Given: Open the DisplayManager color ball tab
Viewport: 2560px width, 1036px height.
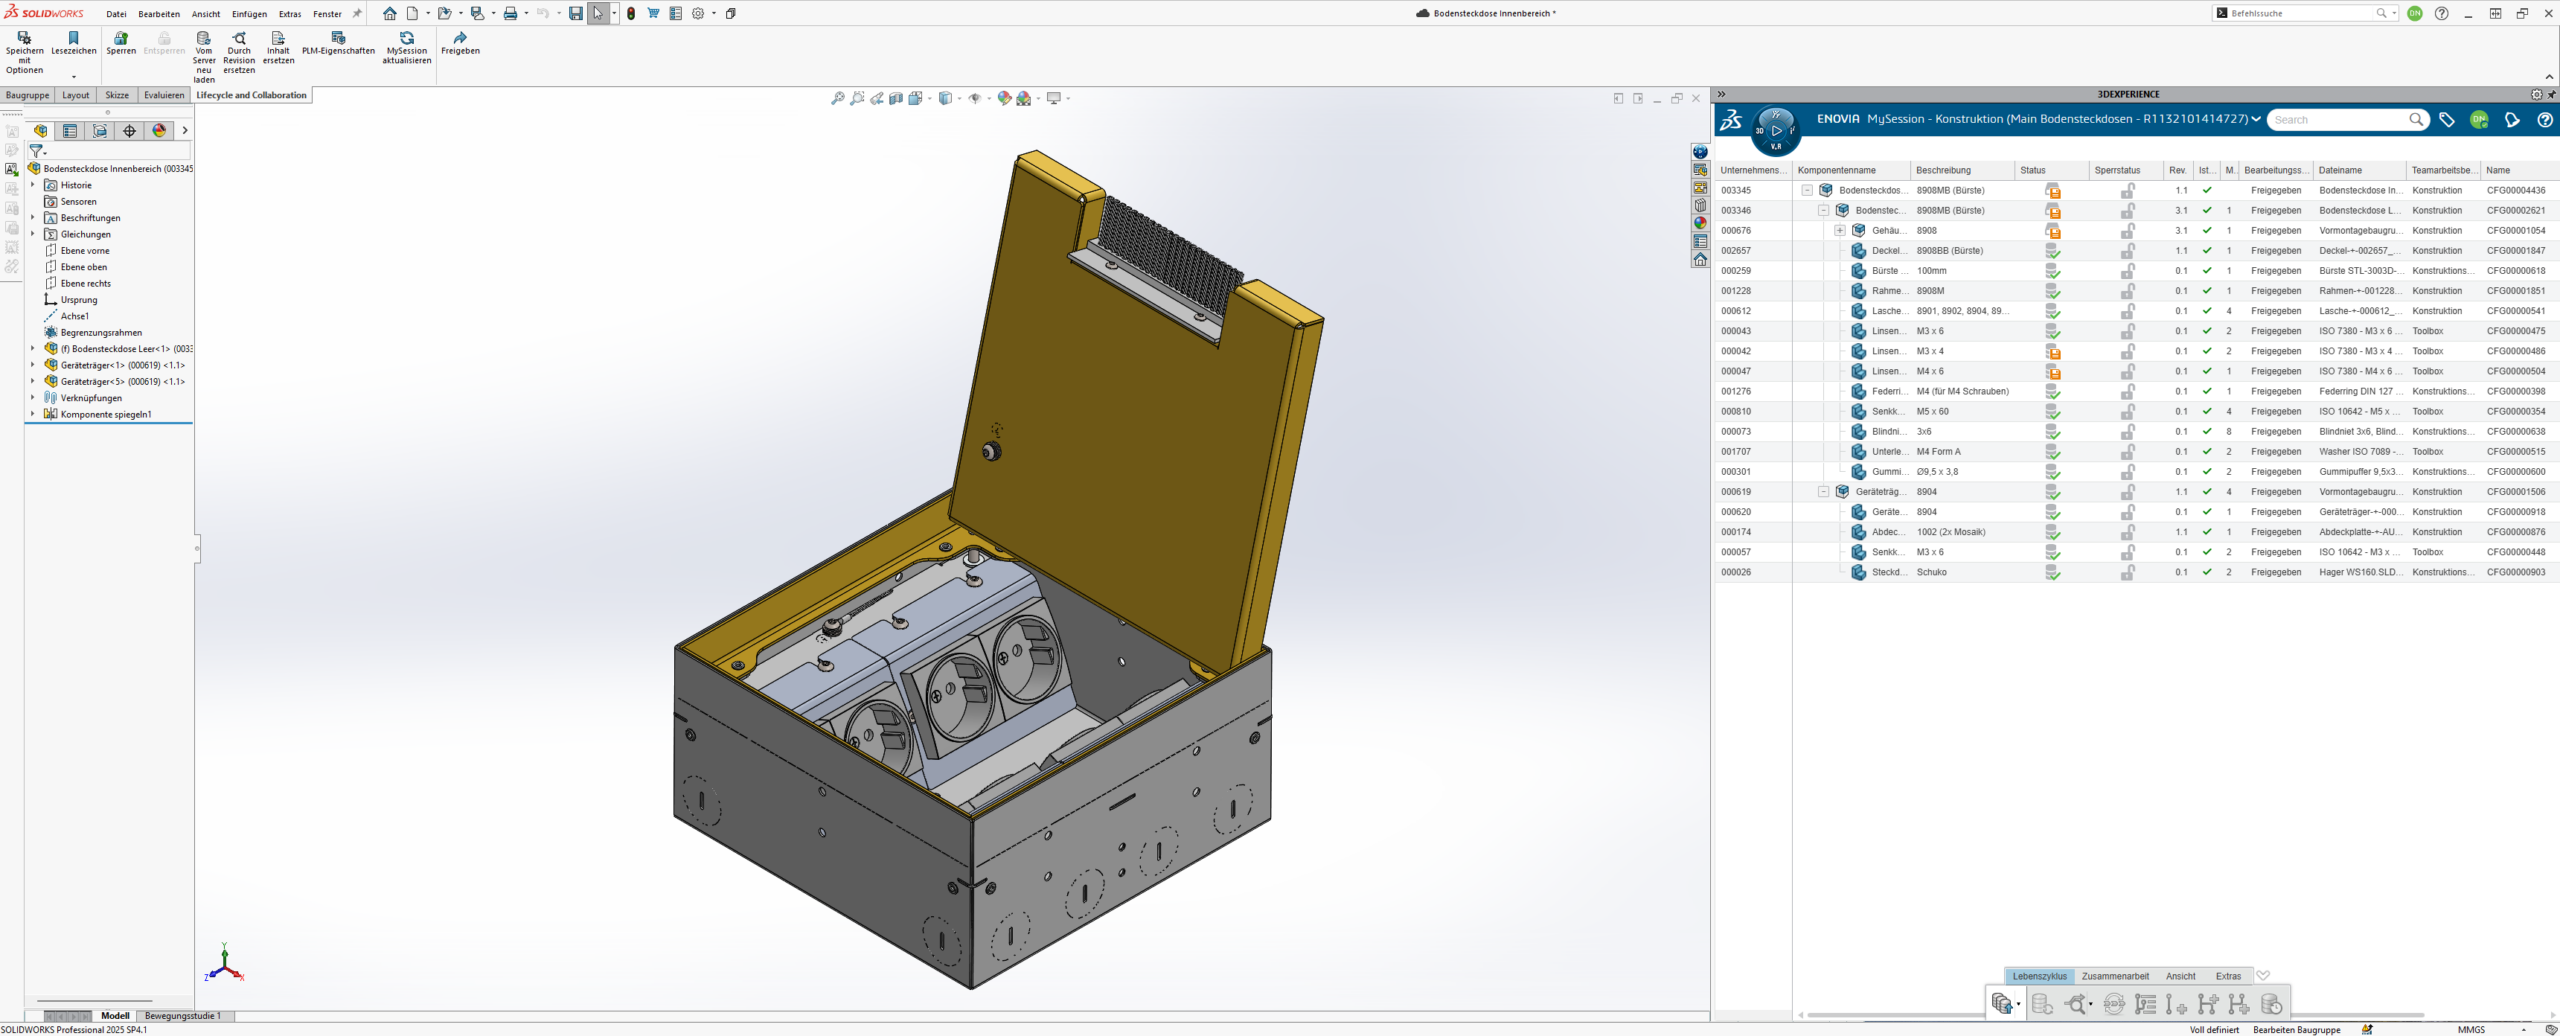Looking at the screenshot, I should pos(159,130).
